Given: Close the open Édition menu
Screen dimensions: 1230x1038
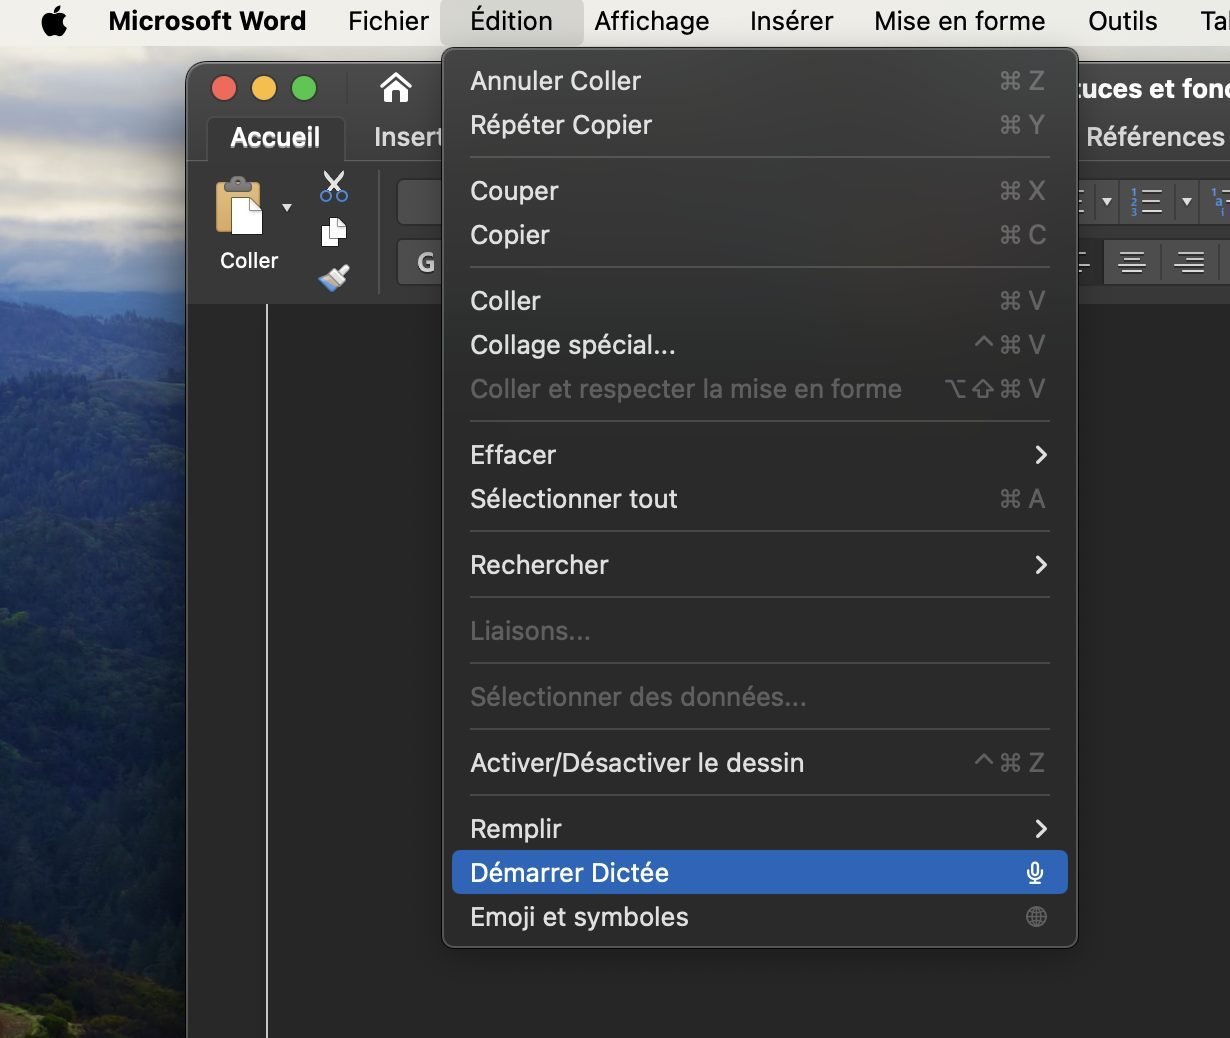Looking at the screenshot, I should coord(511,21).
